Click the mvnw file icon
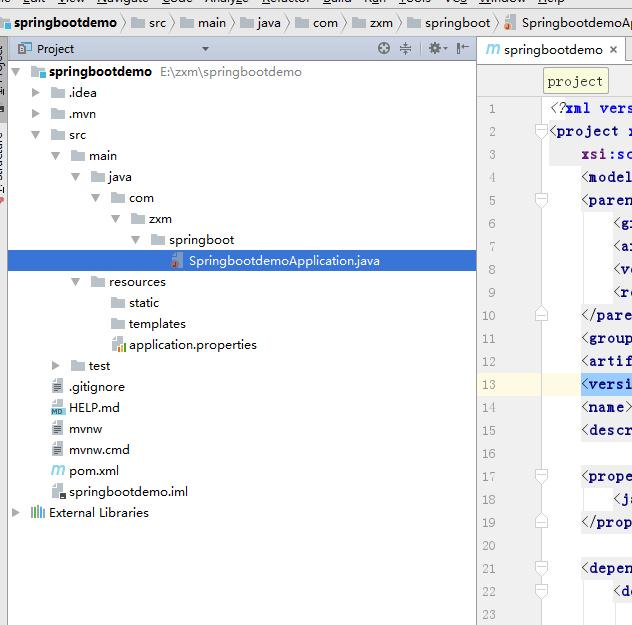This screenshot has width=632, height=625. [58, 428]
